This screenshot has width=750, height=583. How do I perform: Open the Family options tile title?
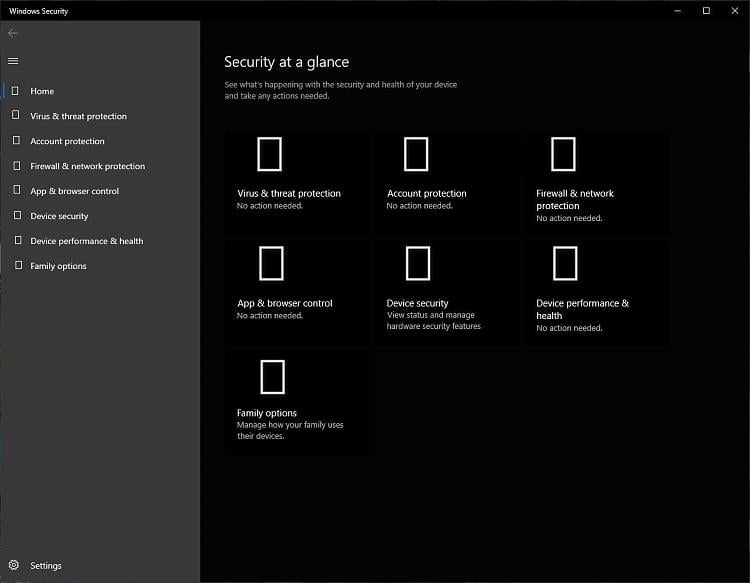(267, 413)
